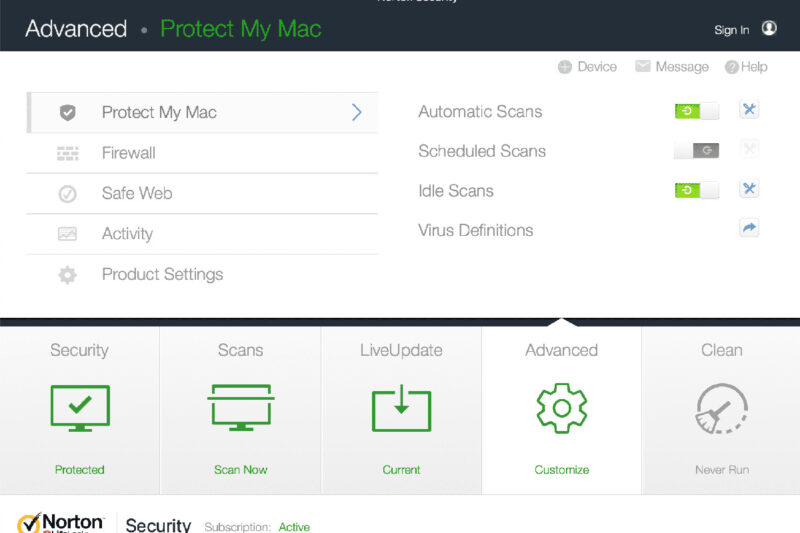Image resolution: width=800 pixels, height=533 pixels.
Task: Click the Help question mark icon
Action: tap(732, 67)
